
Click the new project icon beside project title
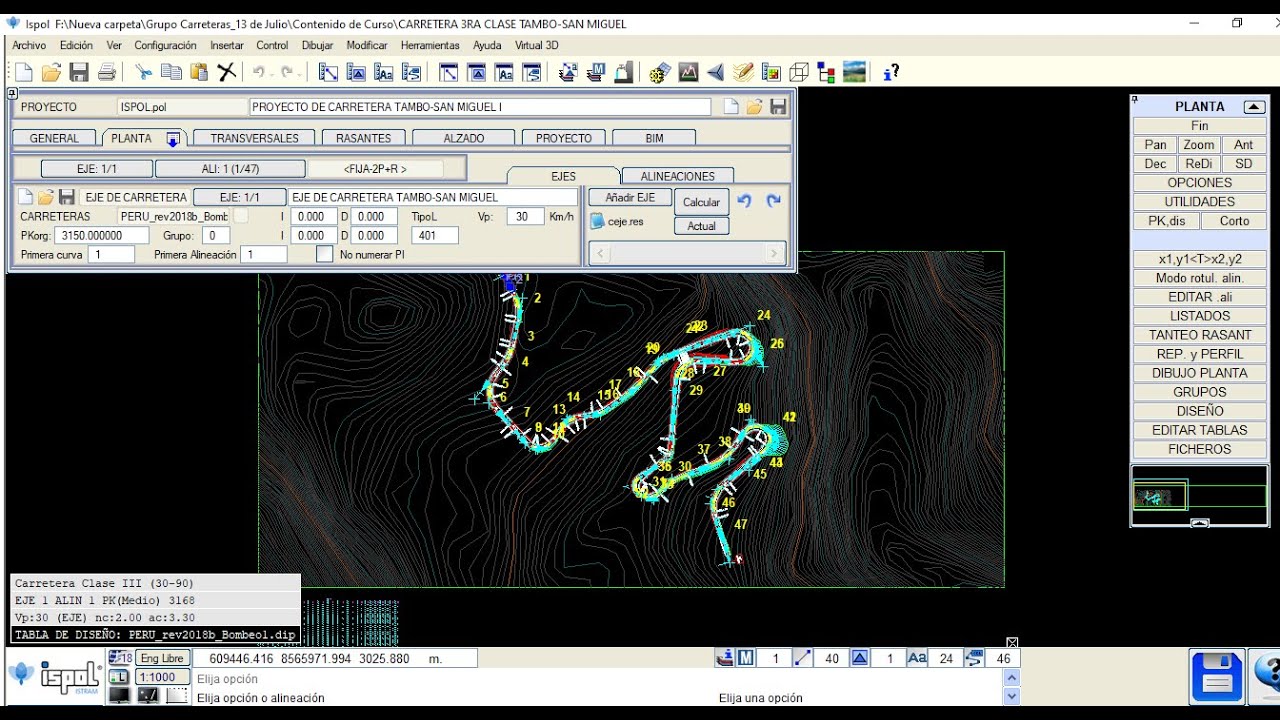click(x=731, y=107)
